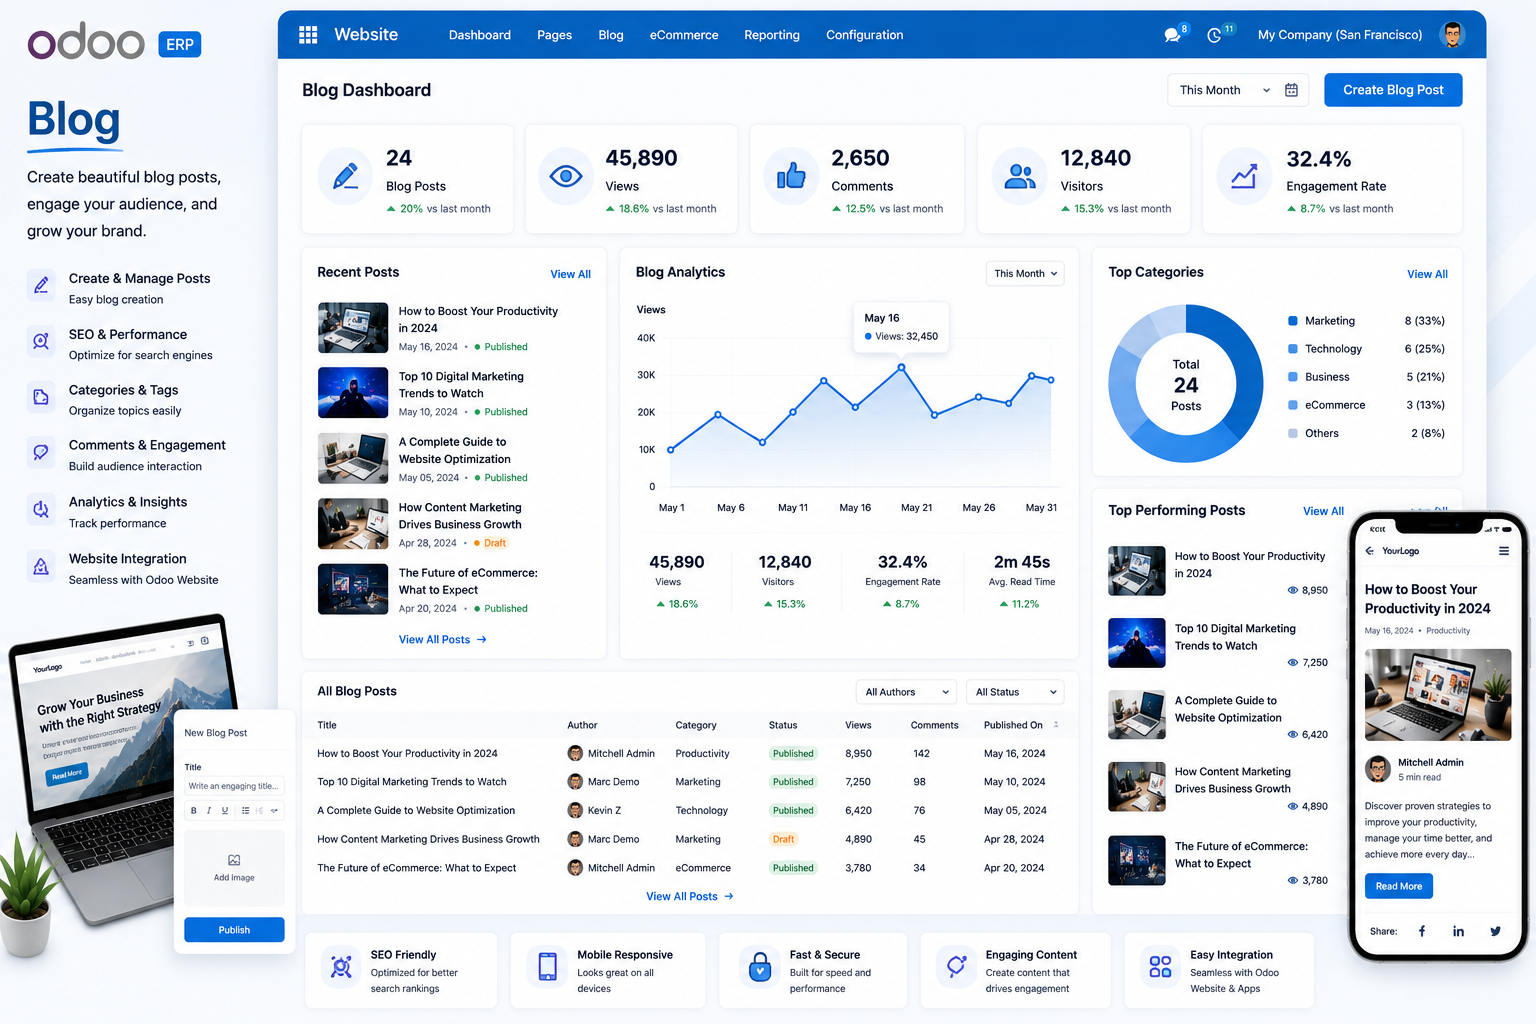This screenshot has height=1024, width=1536.
Task: Click View All in Top Performing Posts
Action: (1323, 511)
